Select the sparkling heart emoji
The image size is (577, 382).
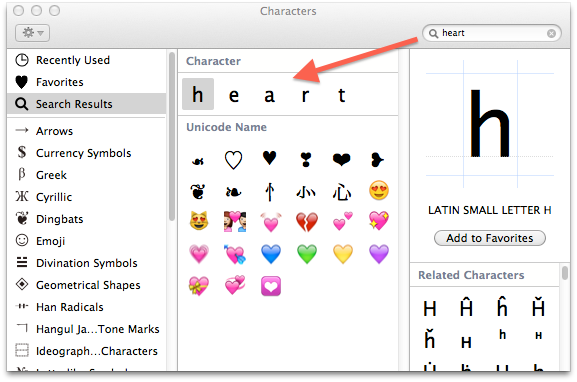[379, 221]
